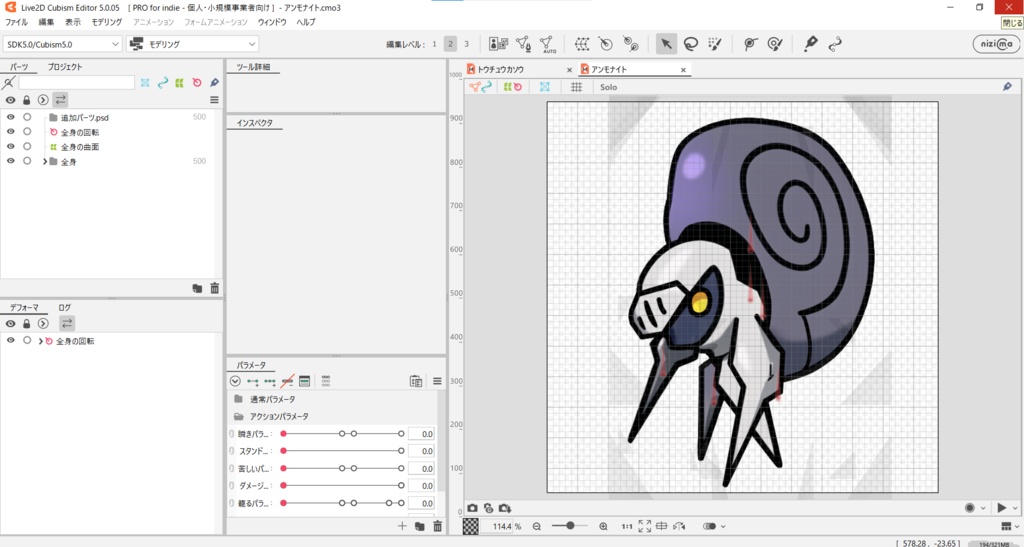Image resolution: width=1024 pixels, height=547 pixels.
Task: Open the ファイル menu
Action: tap(16, 22)
